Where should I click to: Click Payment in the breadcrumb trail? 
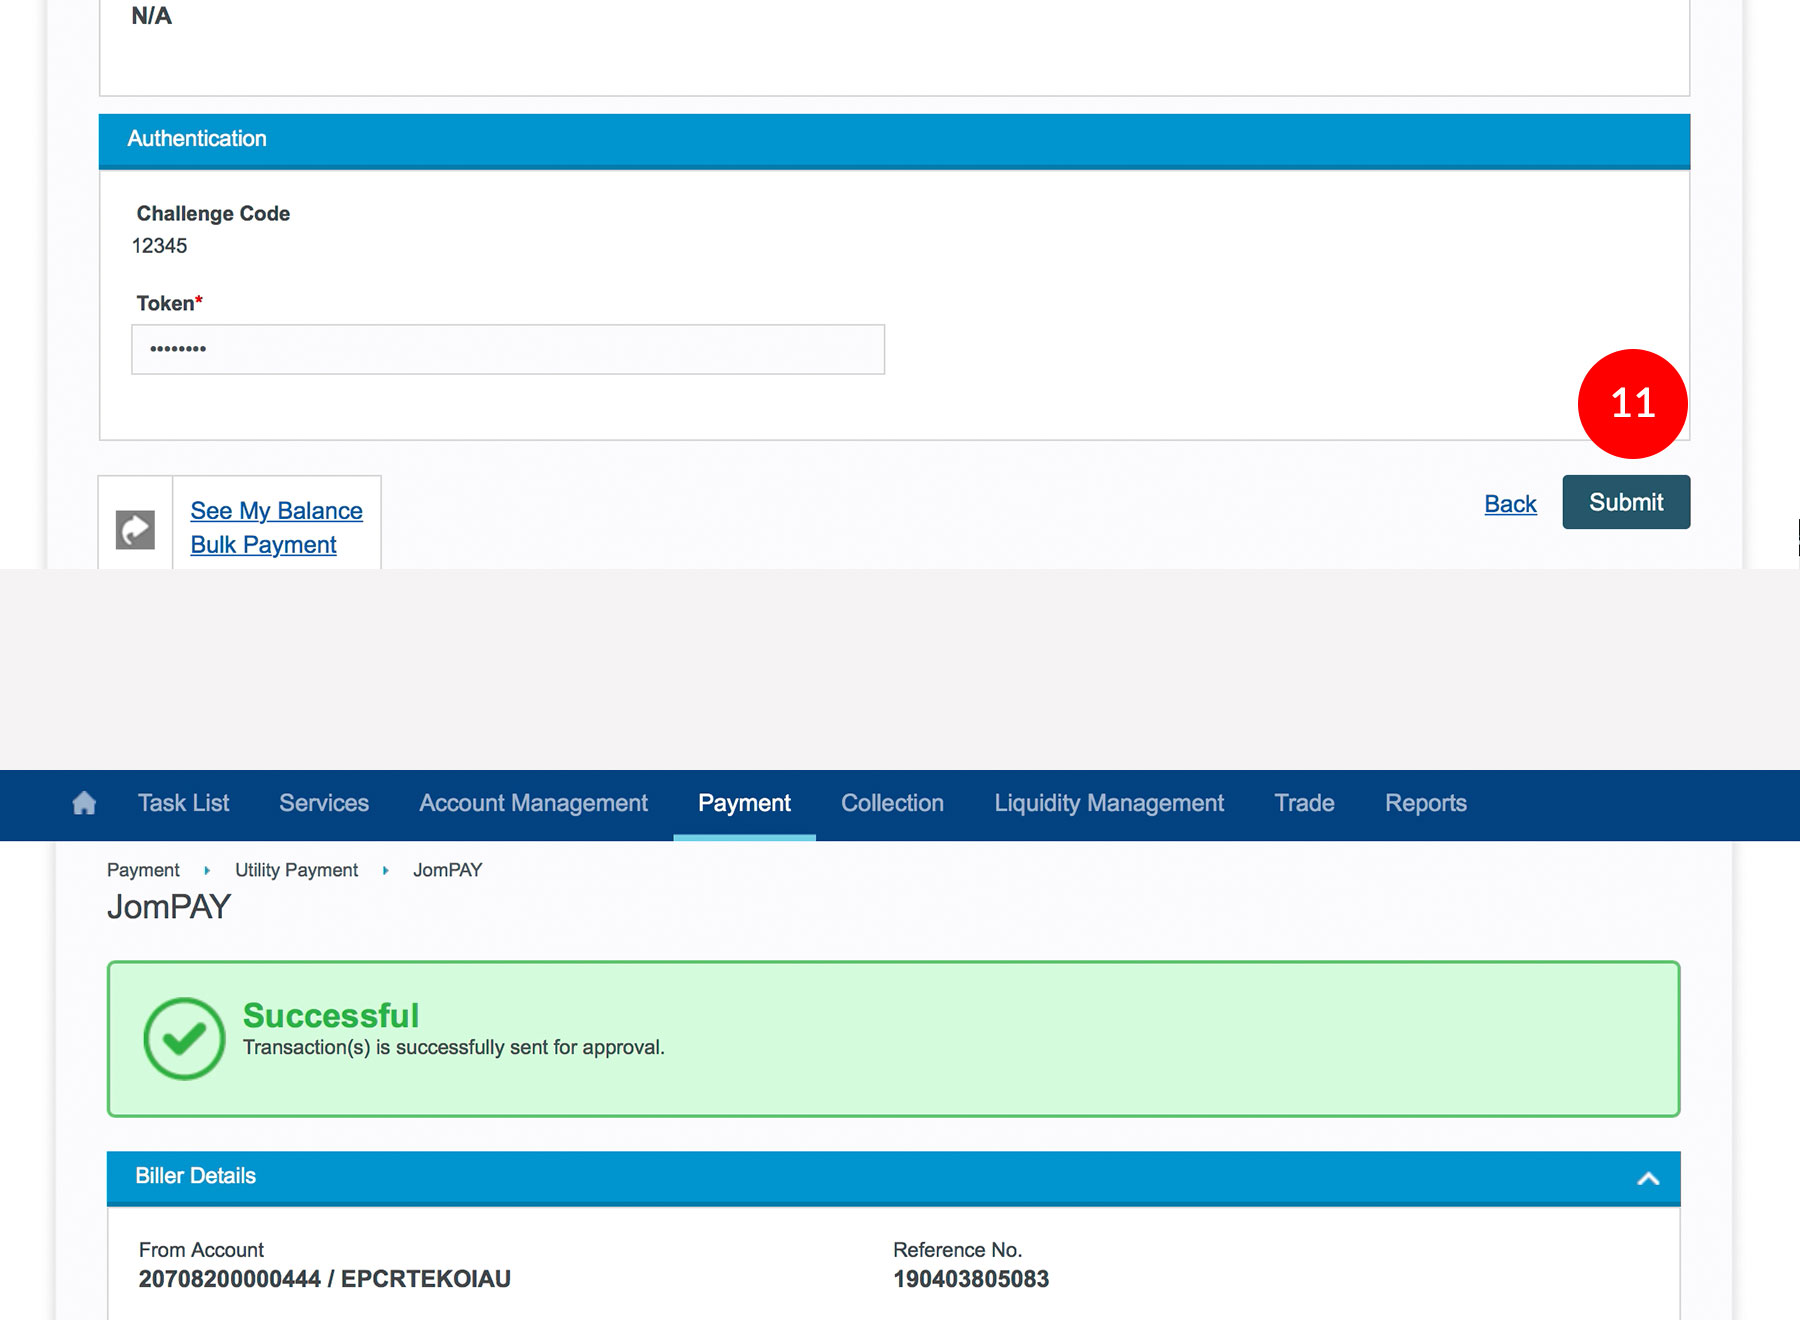pos(143,870)
